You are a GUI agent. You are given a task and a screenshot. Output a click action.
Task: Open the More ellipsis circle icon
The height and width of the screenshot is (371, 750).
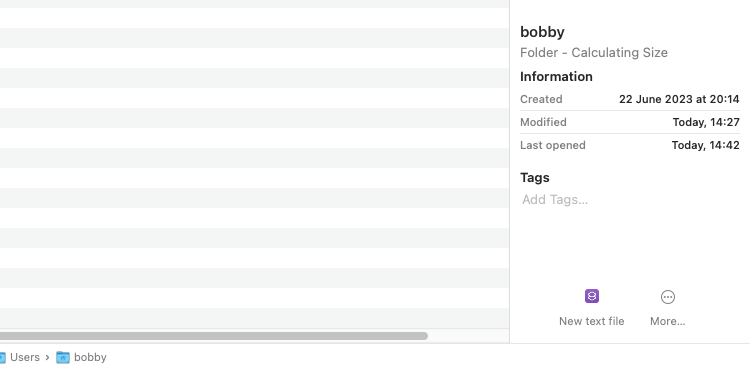pyautogui.click(x=668, y=297)
